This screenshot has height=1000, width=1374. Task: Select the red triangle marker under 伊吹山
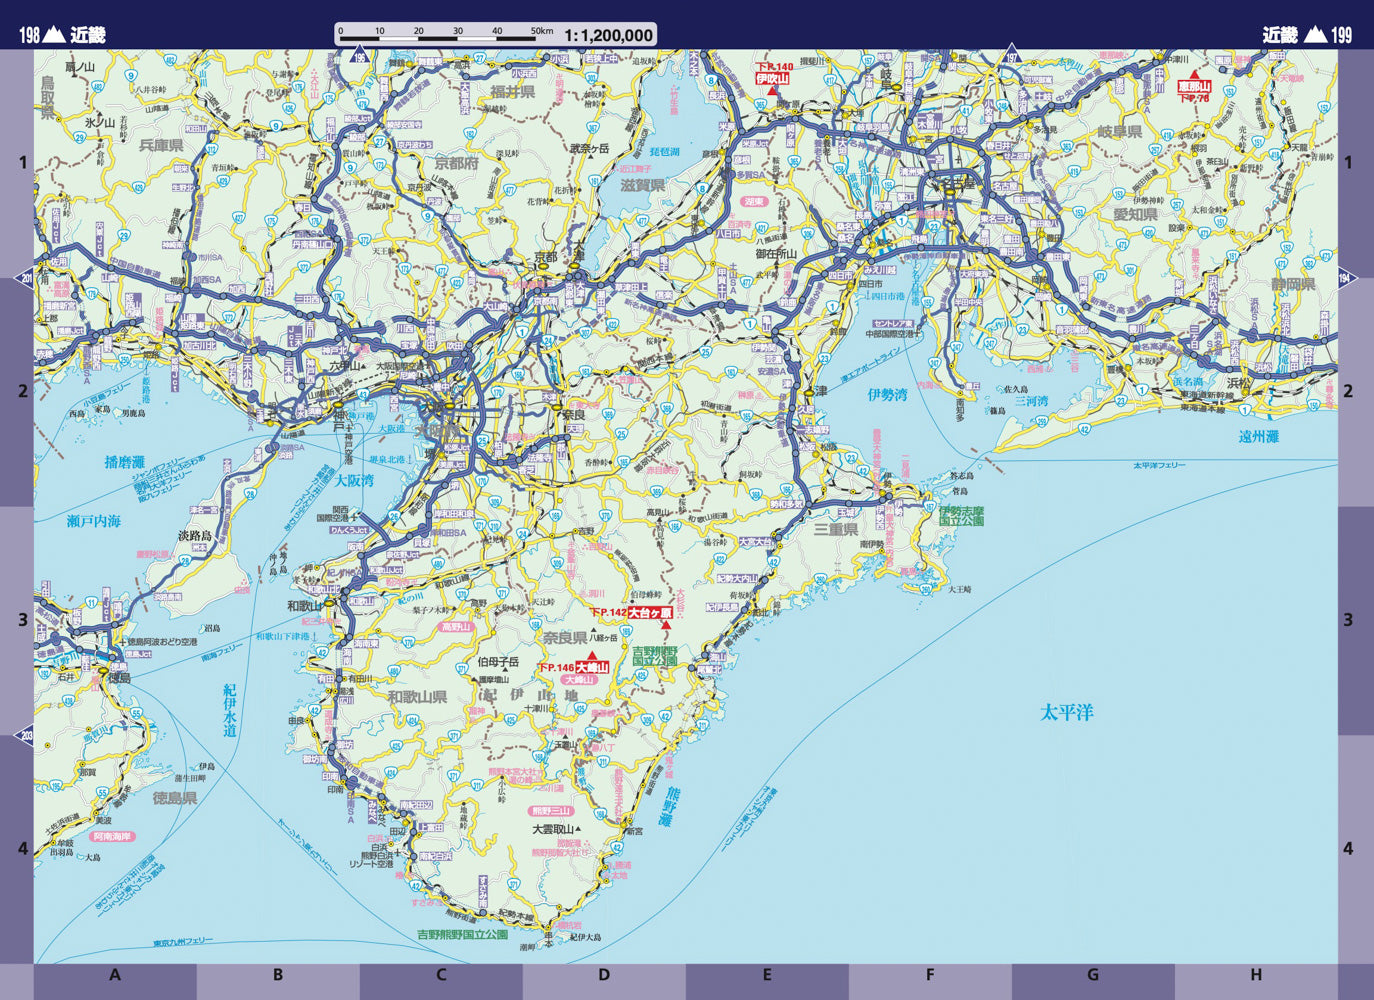tap(772, 90)
